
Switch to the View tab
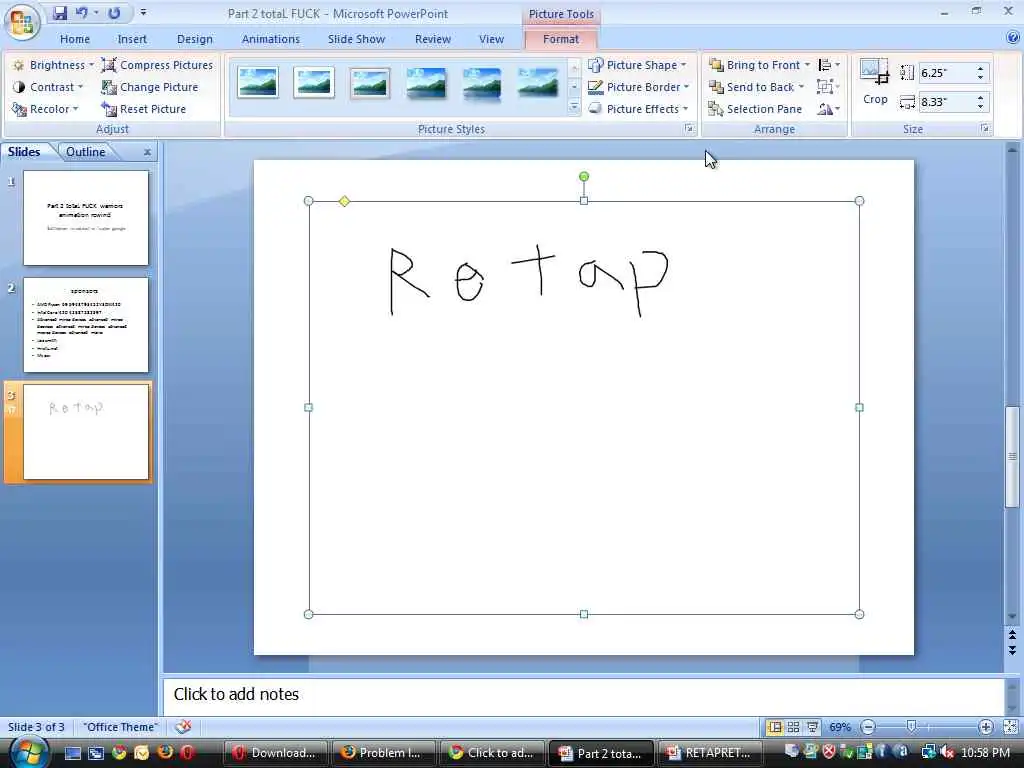(491, 39)
